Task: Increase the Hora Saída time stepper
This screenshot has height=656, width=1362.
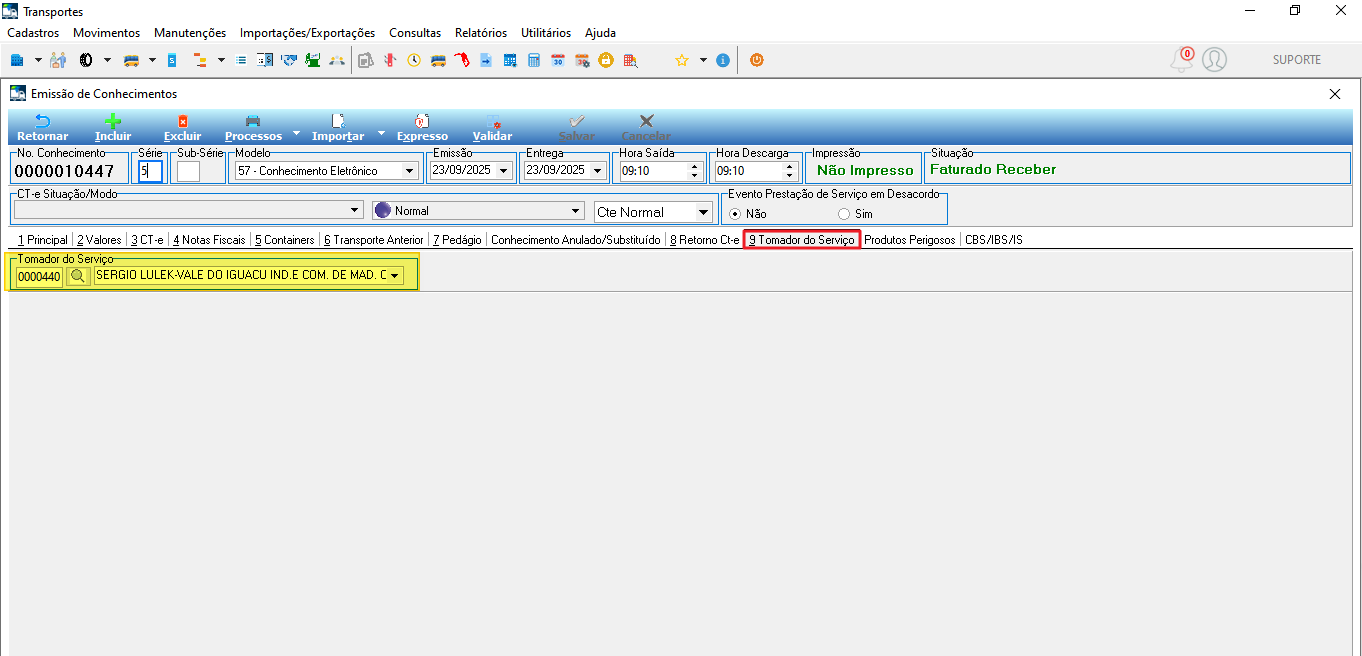Action: tap(694, 166)
